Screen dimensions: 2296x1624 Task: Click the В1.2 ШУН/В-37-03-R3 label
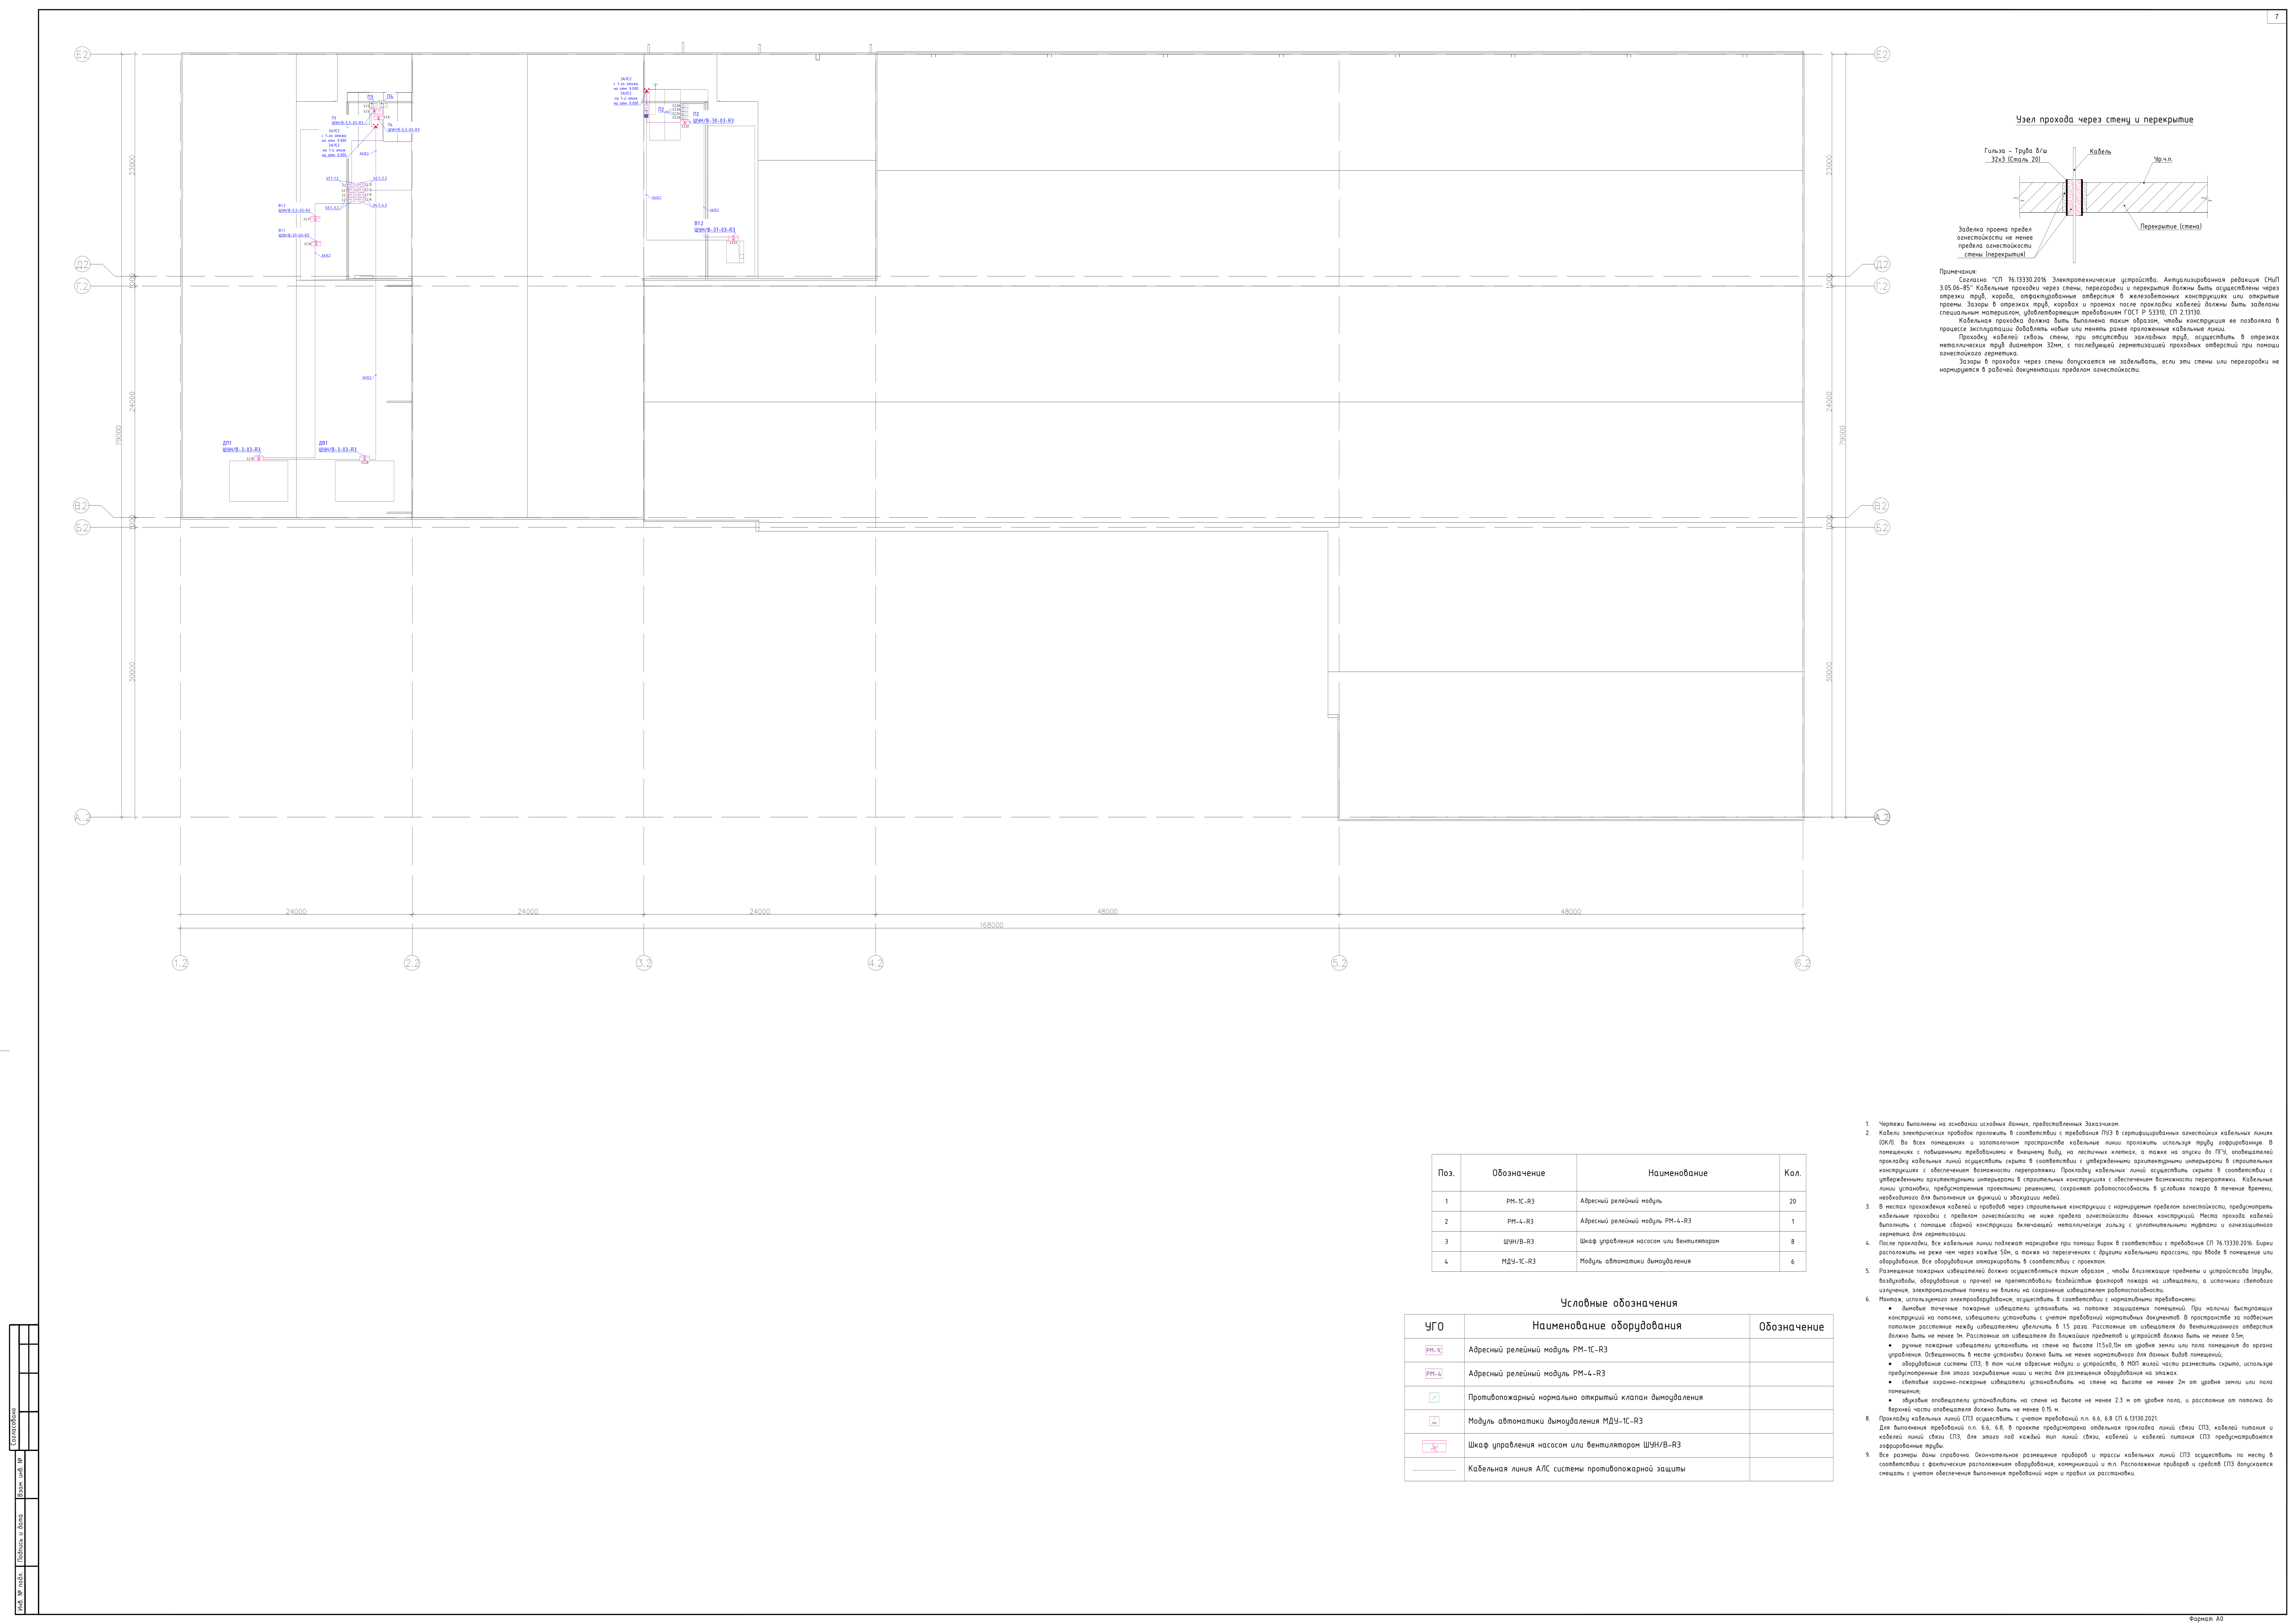pyautogui.click(x=714, y=230)
